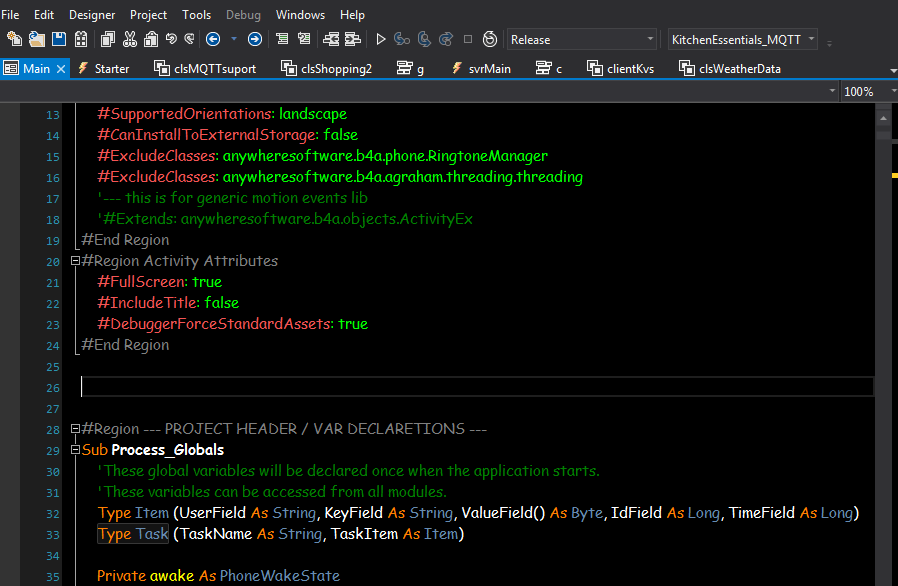Click line number 32 in the gutter
Image resolution: width=898 pixels, height=586 pixels.
tap(53, 514)
